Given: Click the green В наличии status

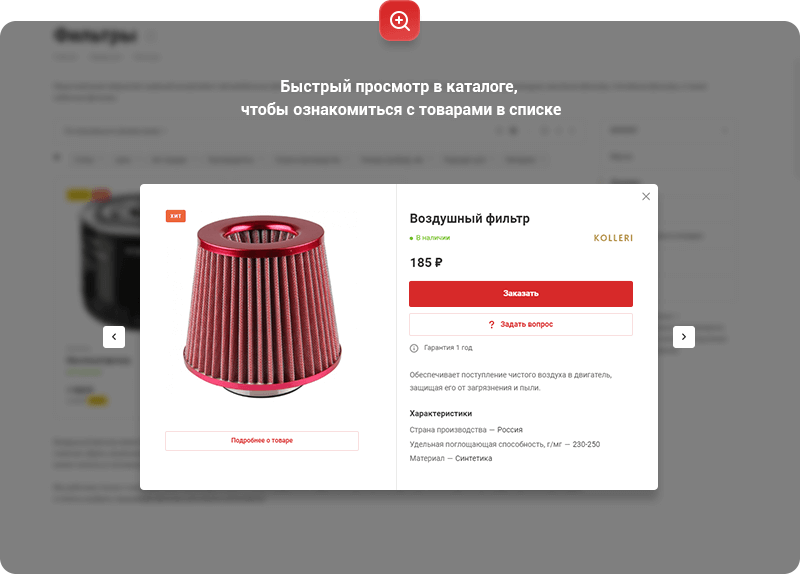Looking at the screenshot, I should click(430, 238).
